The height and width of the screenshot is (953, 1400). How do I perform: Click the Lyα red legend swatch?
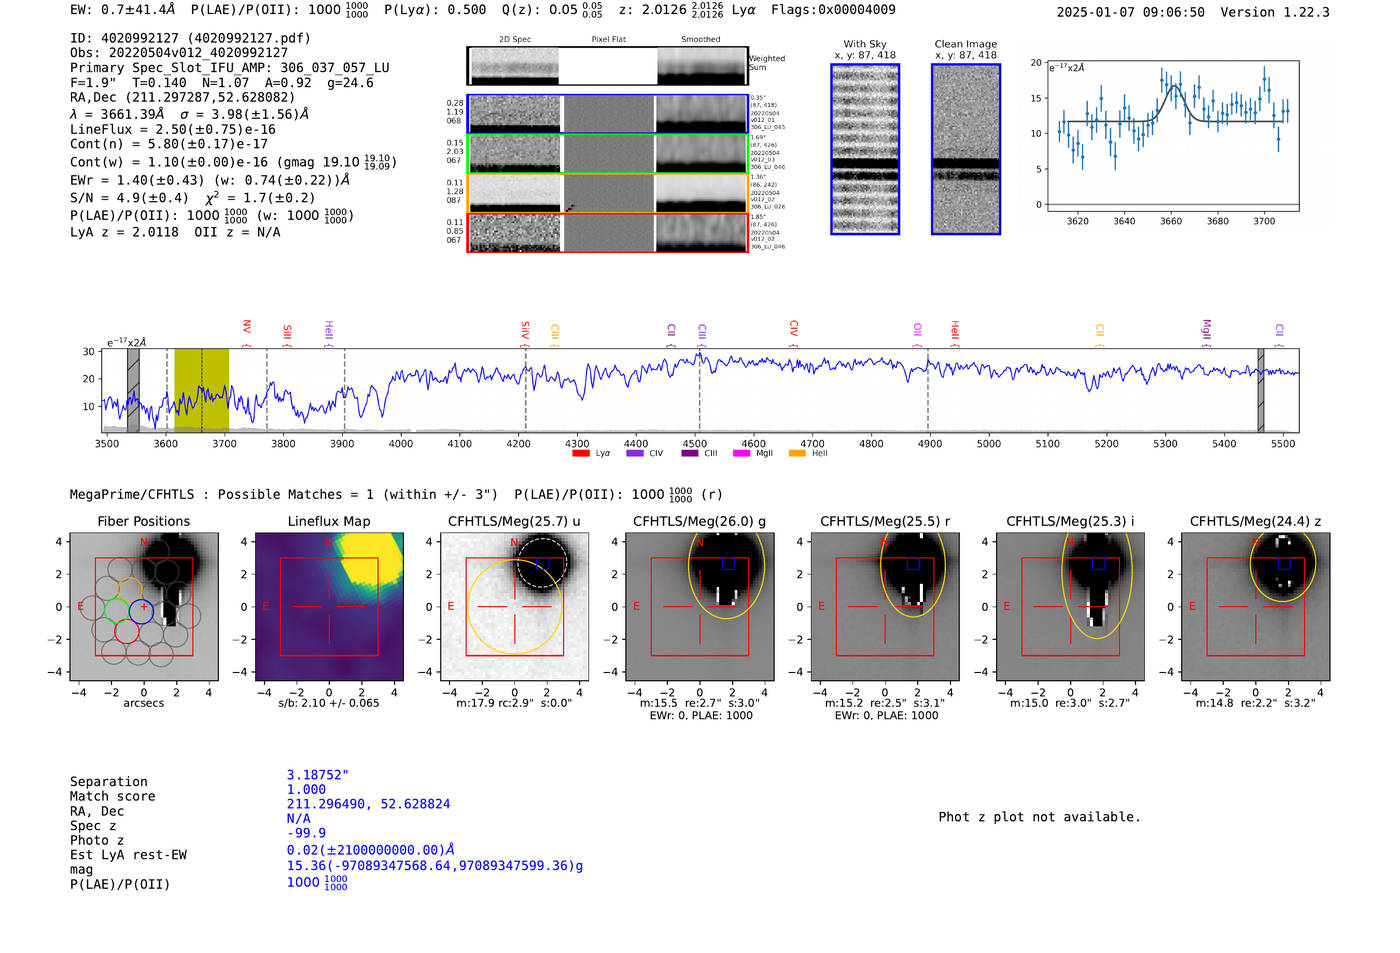pyautogui.click(x=580, y=453)
